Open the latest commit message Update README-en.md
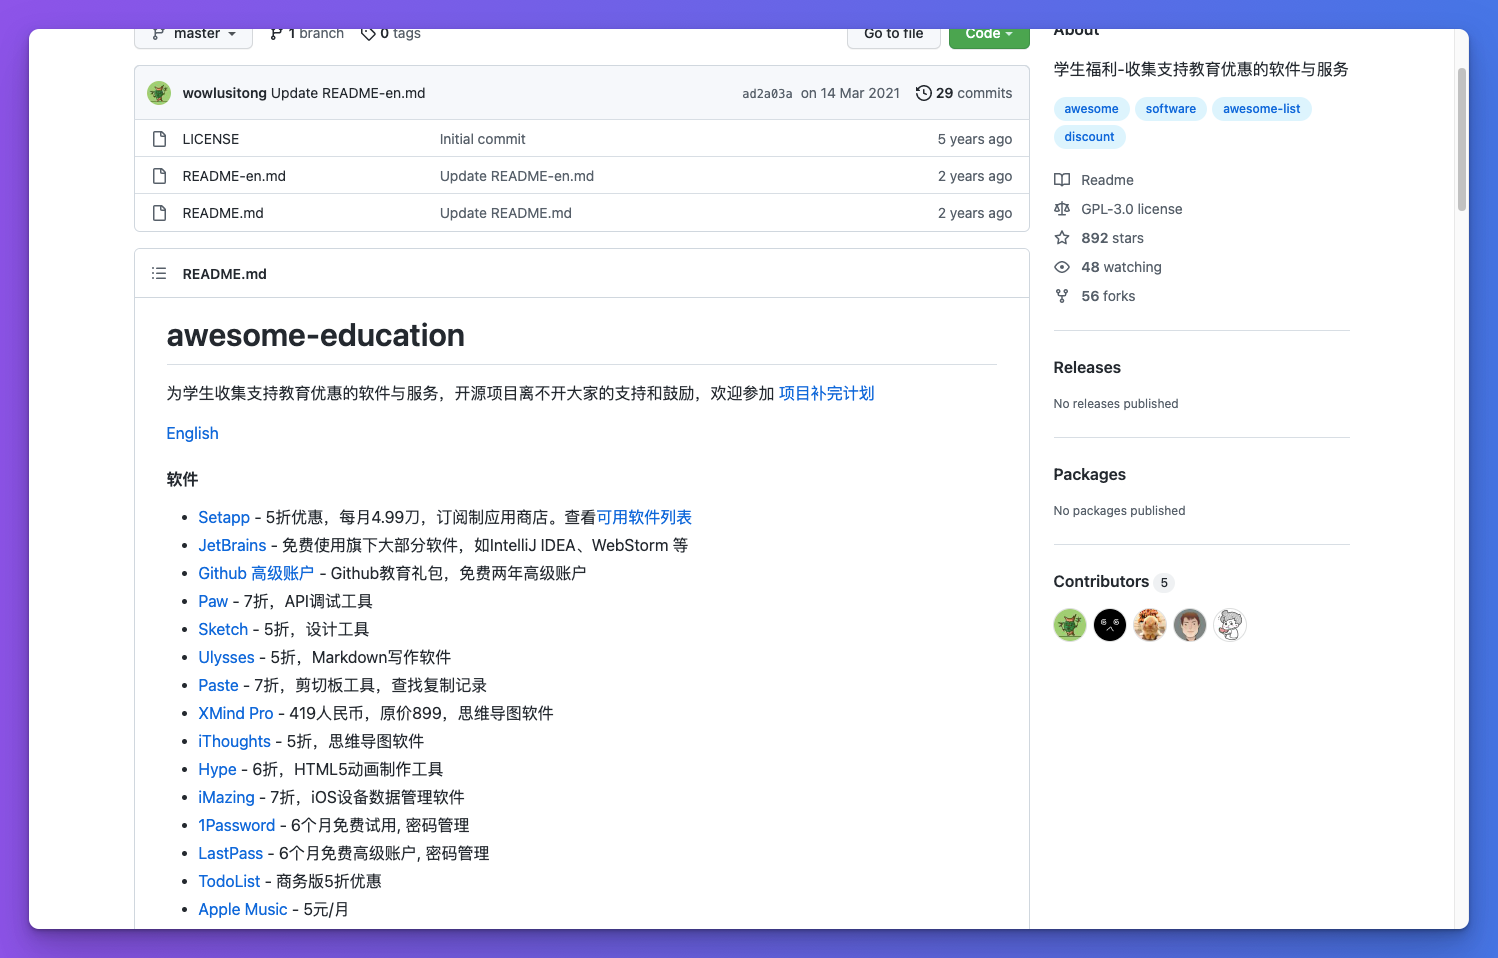This screenshot has width=1498, height=958. click(x=348, y=93)
